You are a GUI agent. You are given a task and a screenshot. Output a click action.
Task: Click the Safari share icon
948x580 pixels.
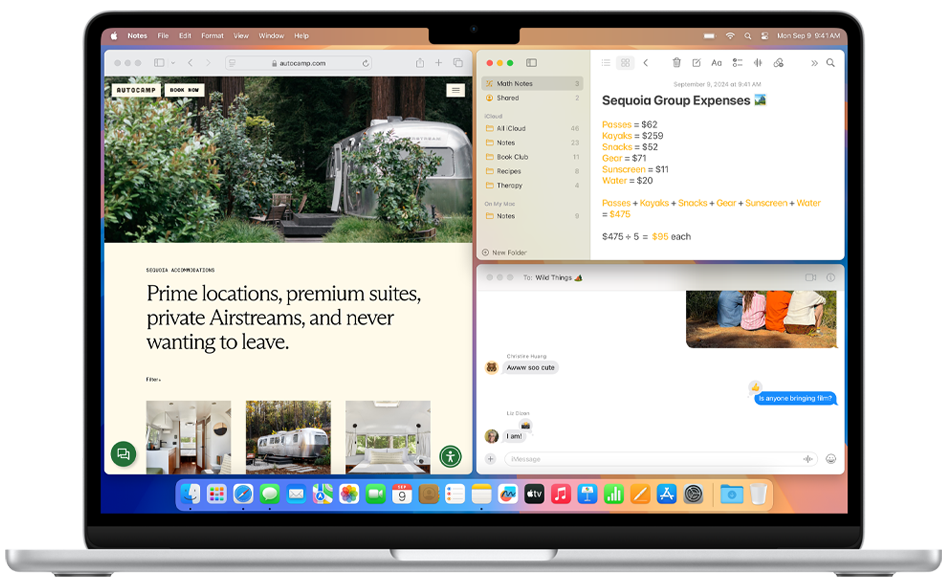(x=420, y=63)
